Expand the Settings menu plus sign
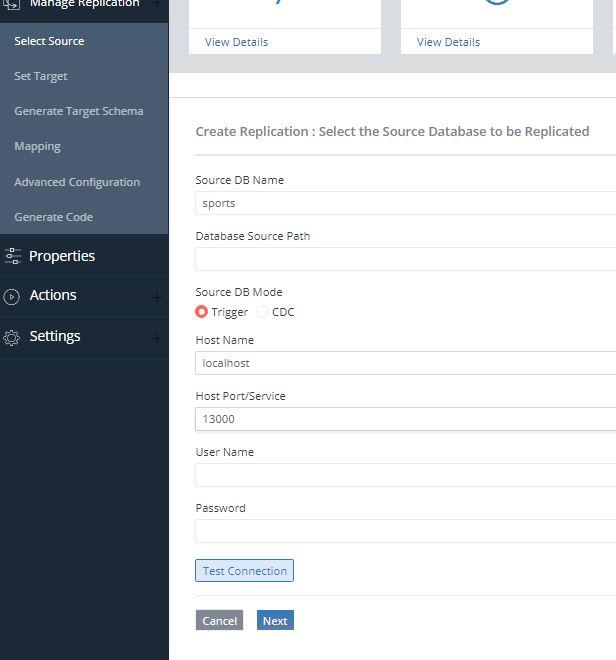 [x=156, y=338]
